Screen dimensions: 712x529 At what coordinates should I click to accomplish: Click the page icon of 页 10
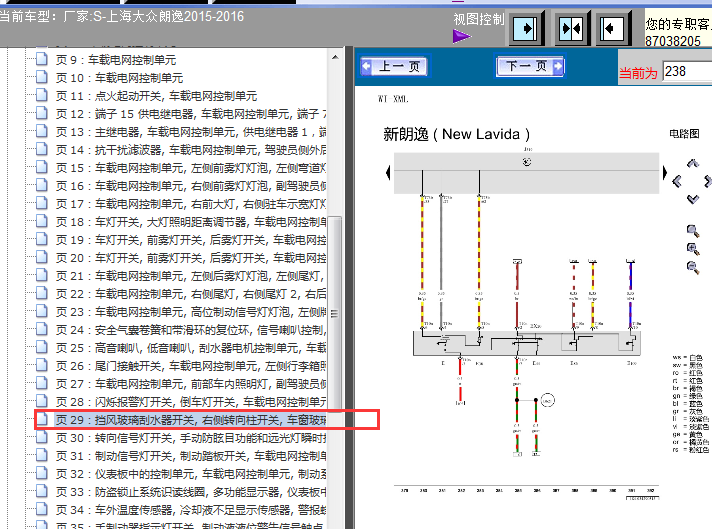(x=42, y=77)
